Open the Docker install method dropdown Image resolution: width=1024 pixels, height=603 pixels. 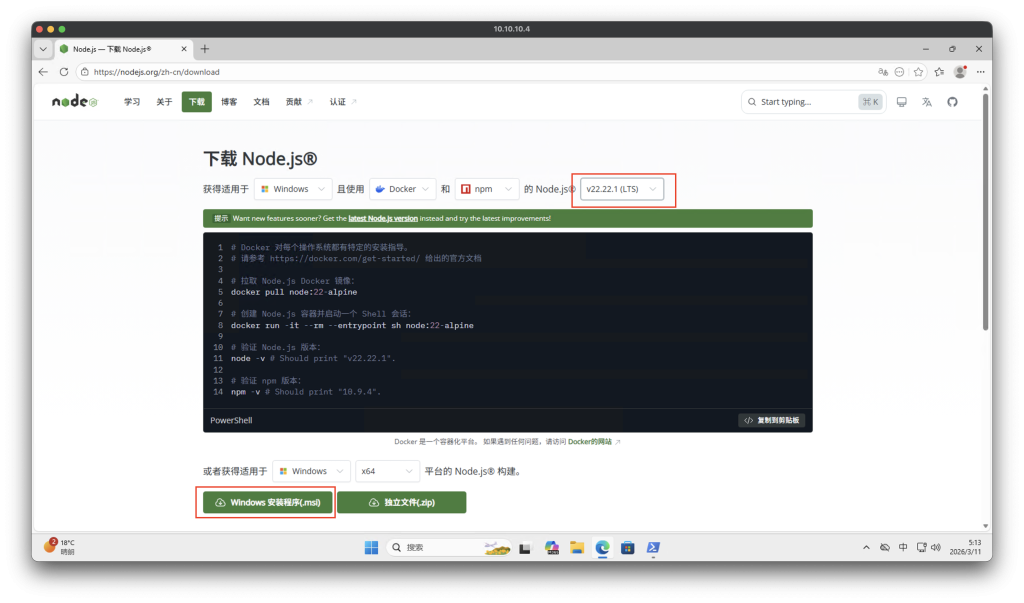(x=403, y=189)
